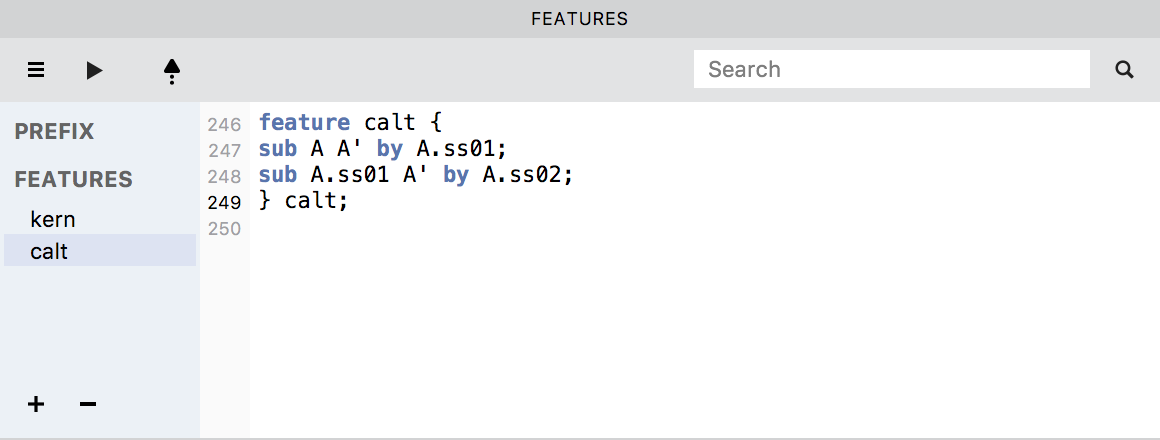Place cursor on the closing "} calt;" line
Viewport: 1160px width, 440px height.
pos(304,201)
